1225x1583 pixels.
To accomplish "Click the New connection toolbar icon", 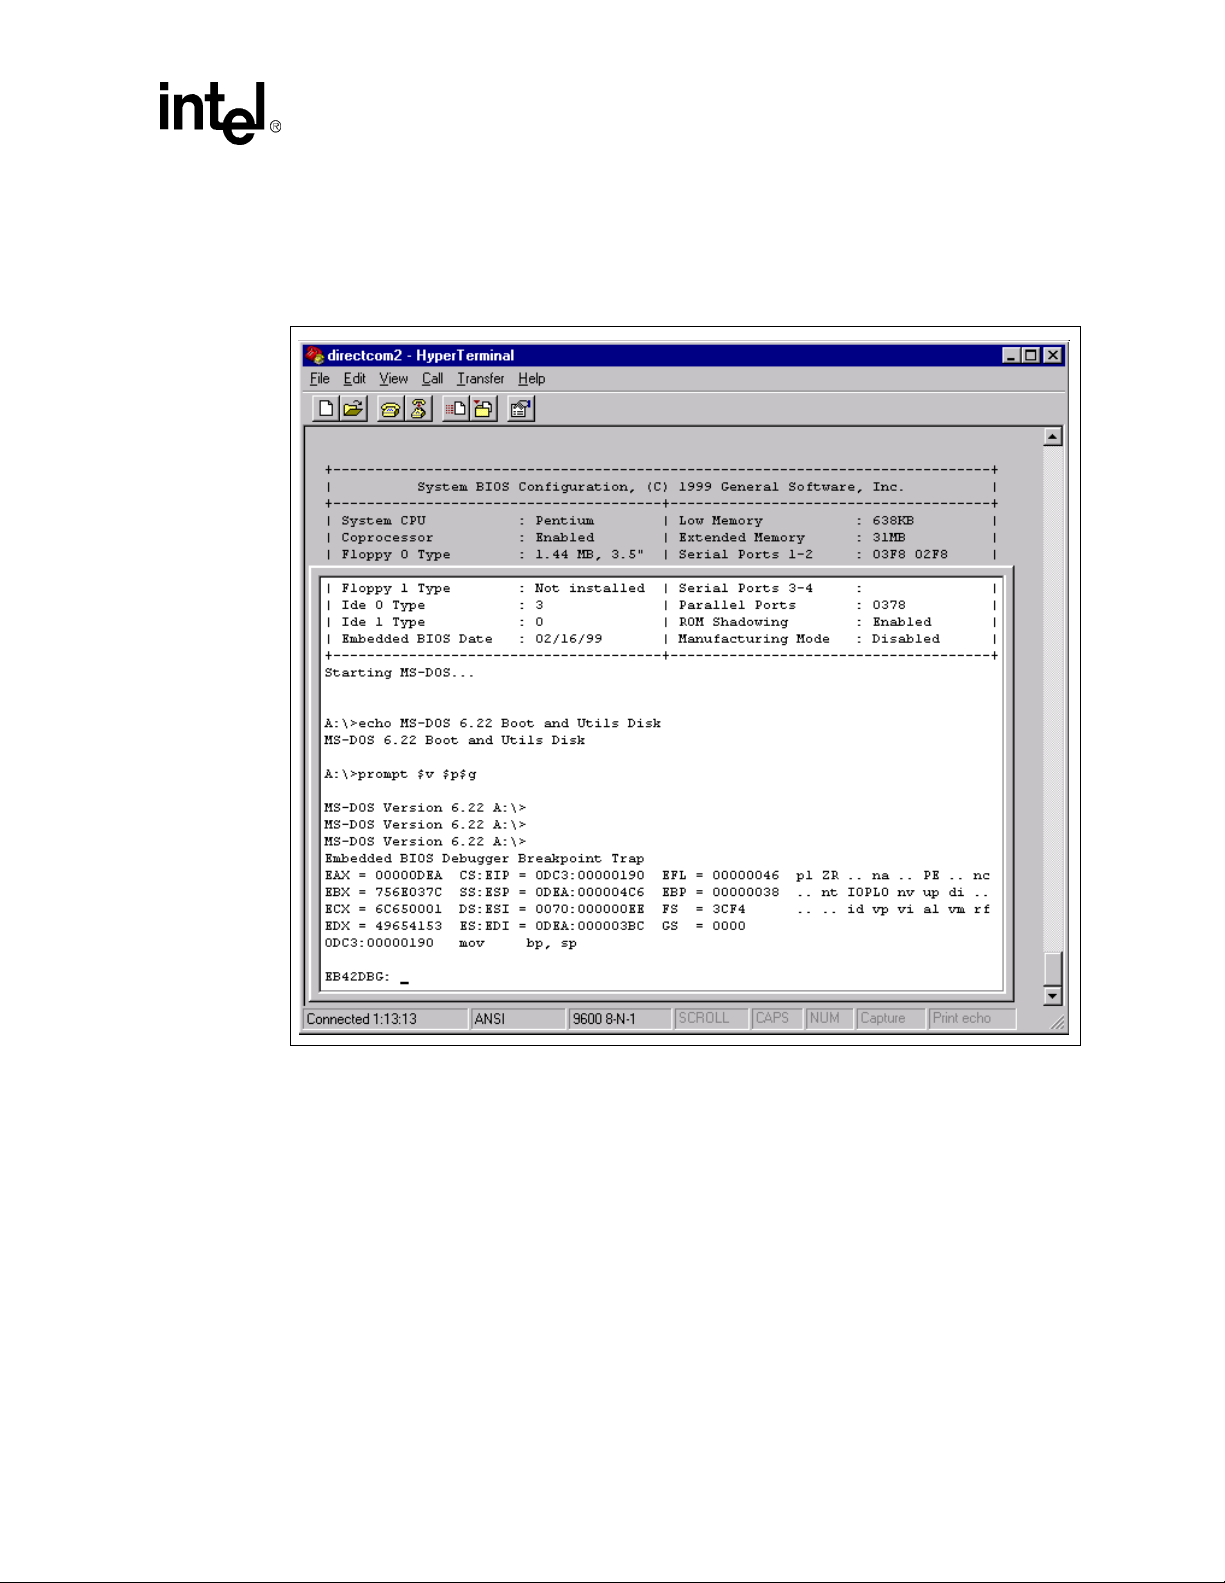I will [326, 408].
